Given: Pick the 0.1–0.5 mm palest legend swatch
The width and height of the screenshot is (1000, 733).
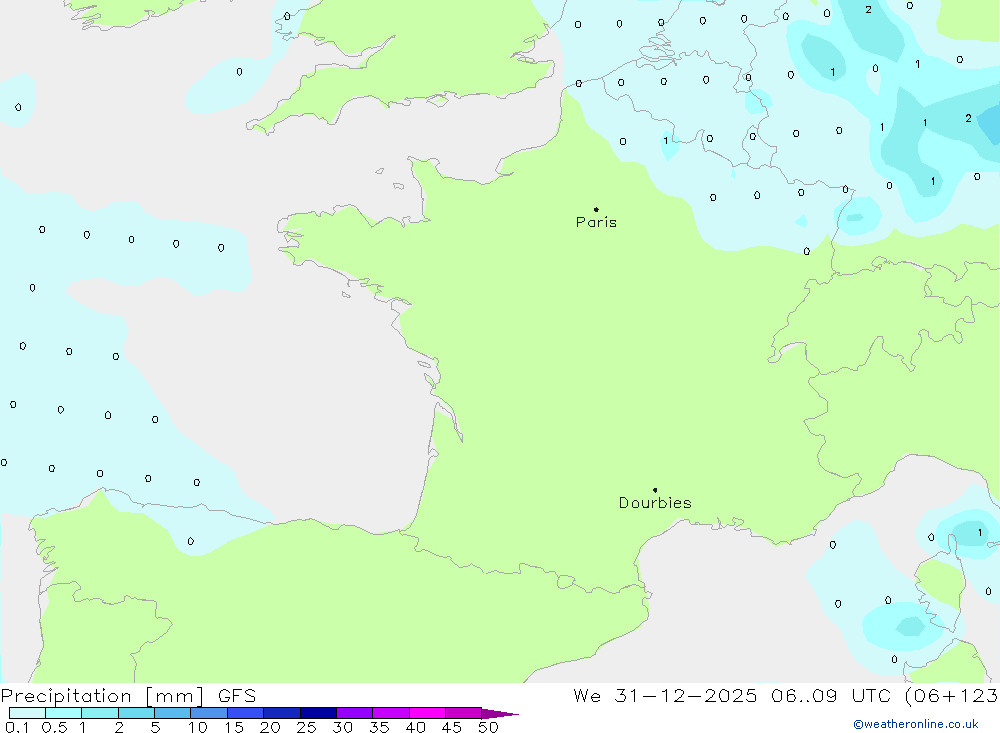Looking at the screenshot, I should pyautogui.click(x=27, y=713).
